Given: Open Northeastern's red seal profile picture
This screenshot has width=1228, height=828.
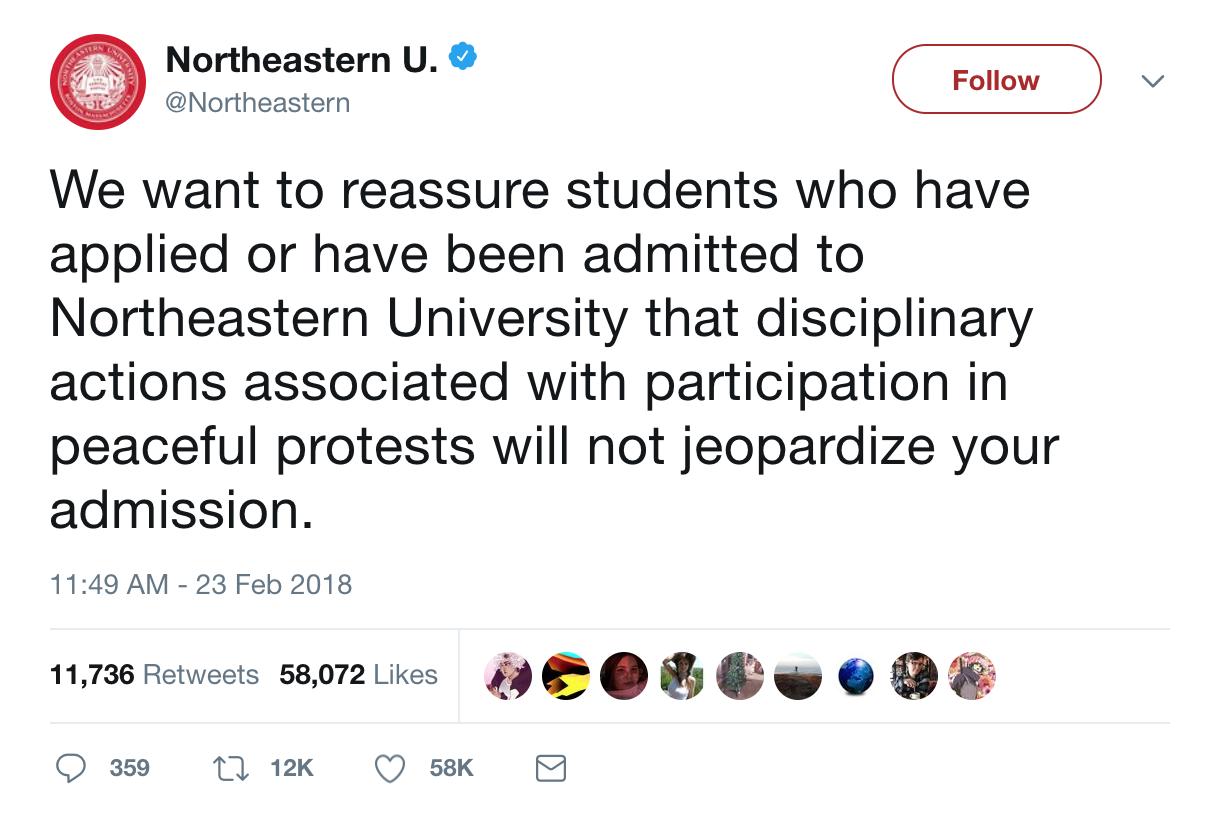Looking at the screenshot, I should (98, 82).
